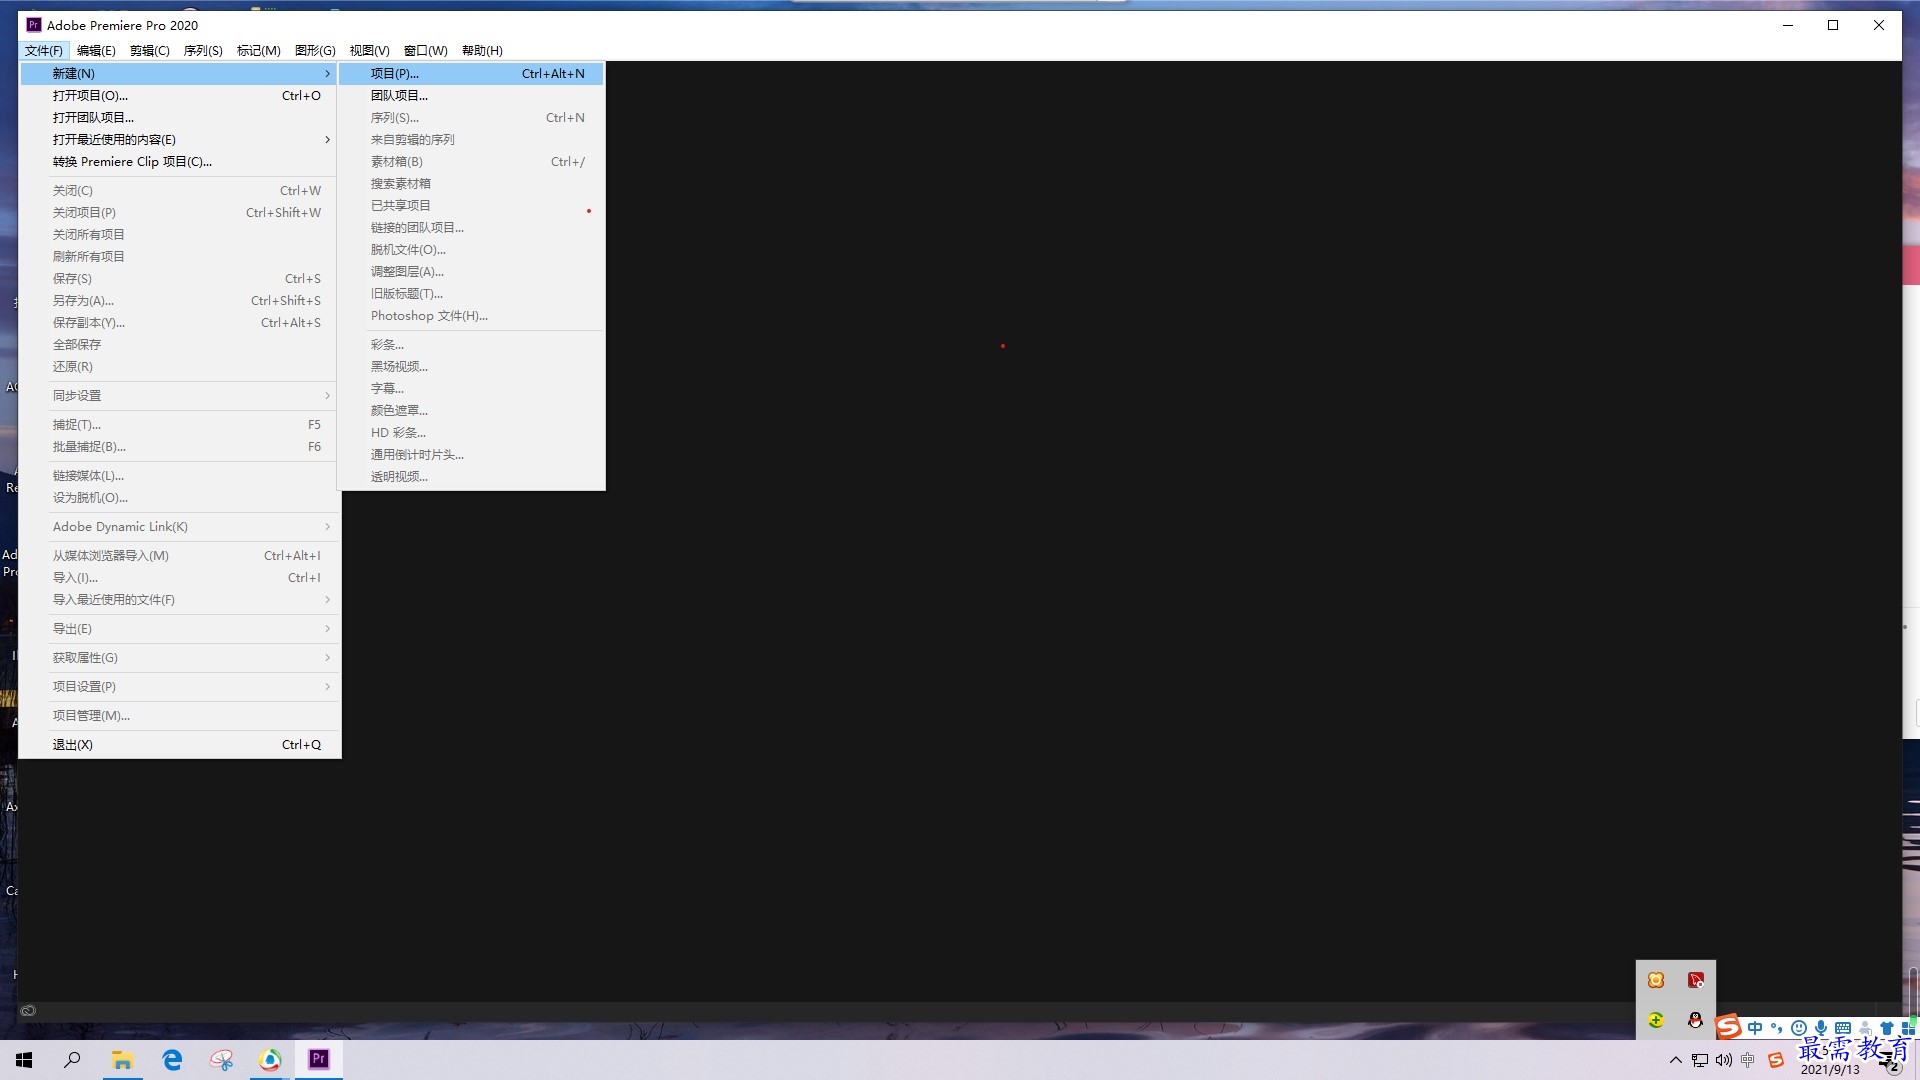The image size is (1920, 1080).
Task: Click the green 360 plus tray icon
Action: (1656, 1020)
